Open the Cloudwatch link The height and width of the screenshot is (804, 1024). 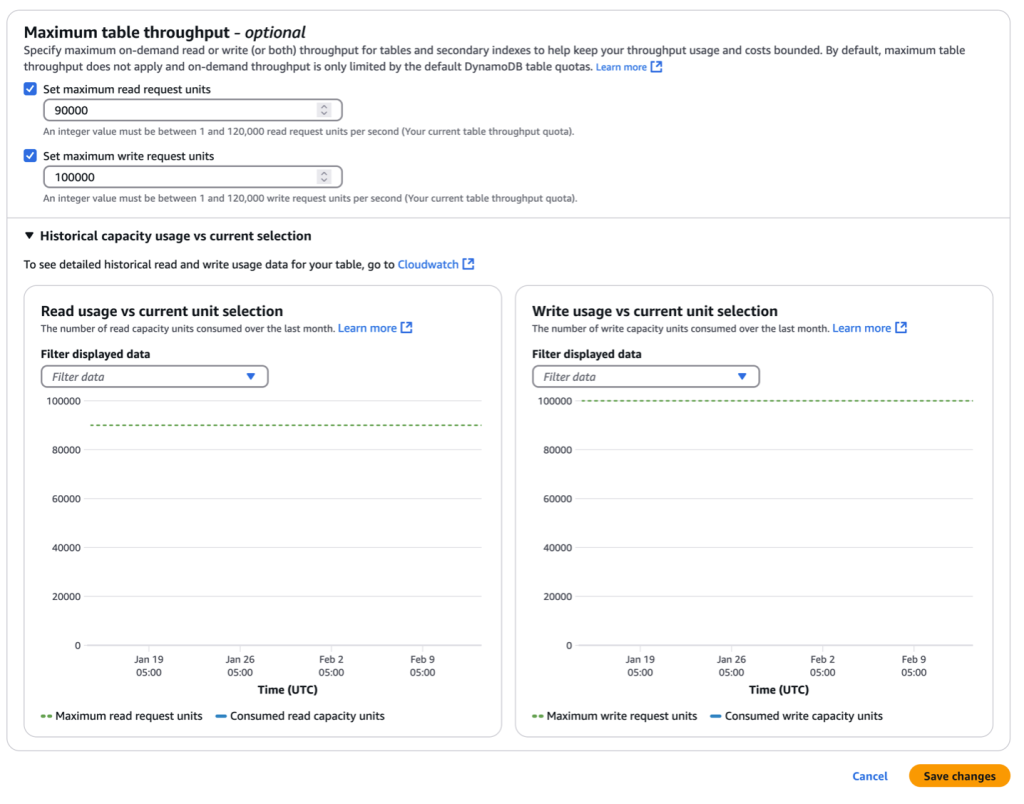tap(428, 265)
